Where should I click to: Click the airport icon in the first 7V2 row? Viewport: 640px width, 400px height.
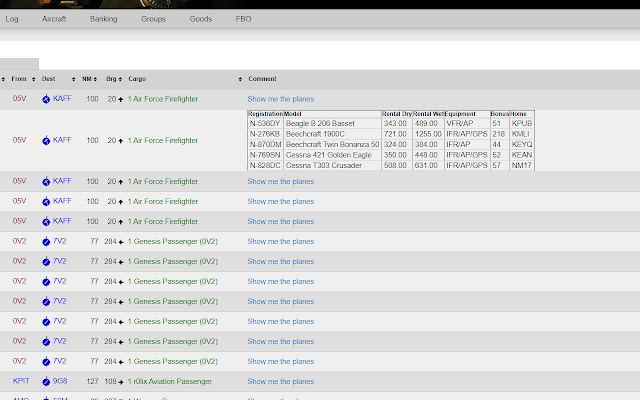(46, 241)
